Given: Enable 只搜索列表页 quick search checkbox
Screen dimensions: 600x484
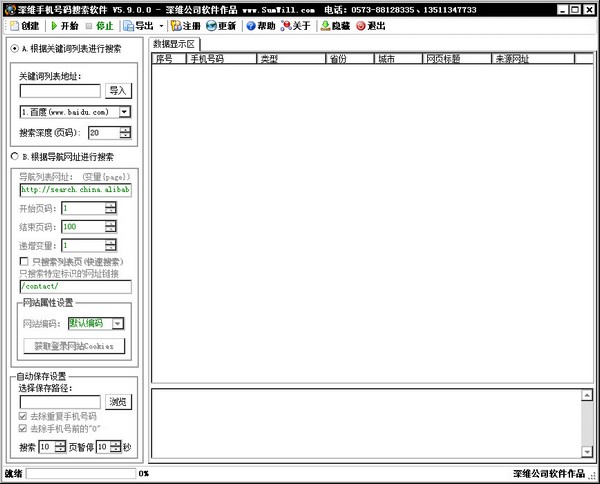Looking at the screenshot, I should coord(24,261).
